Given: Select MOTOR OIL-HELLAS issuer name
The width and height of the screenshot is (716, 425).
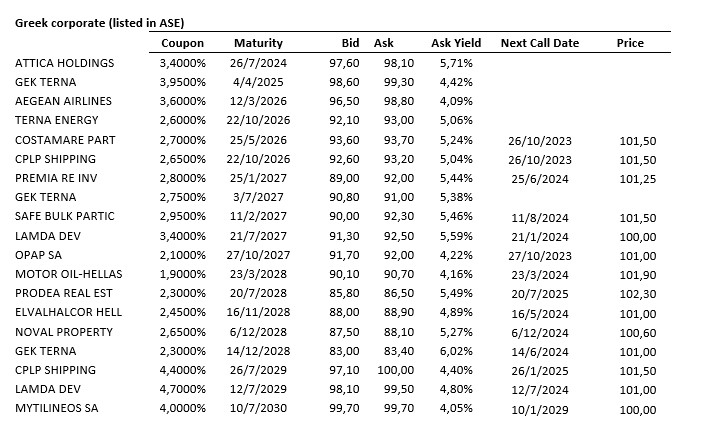Looking at the screenshot, I should tap(66, 274).
